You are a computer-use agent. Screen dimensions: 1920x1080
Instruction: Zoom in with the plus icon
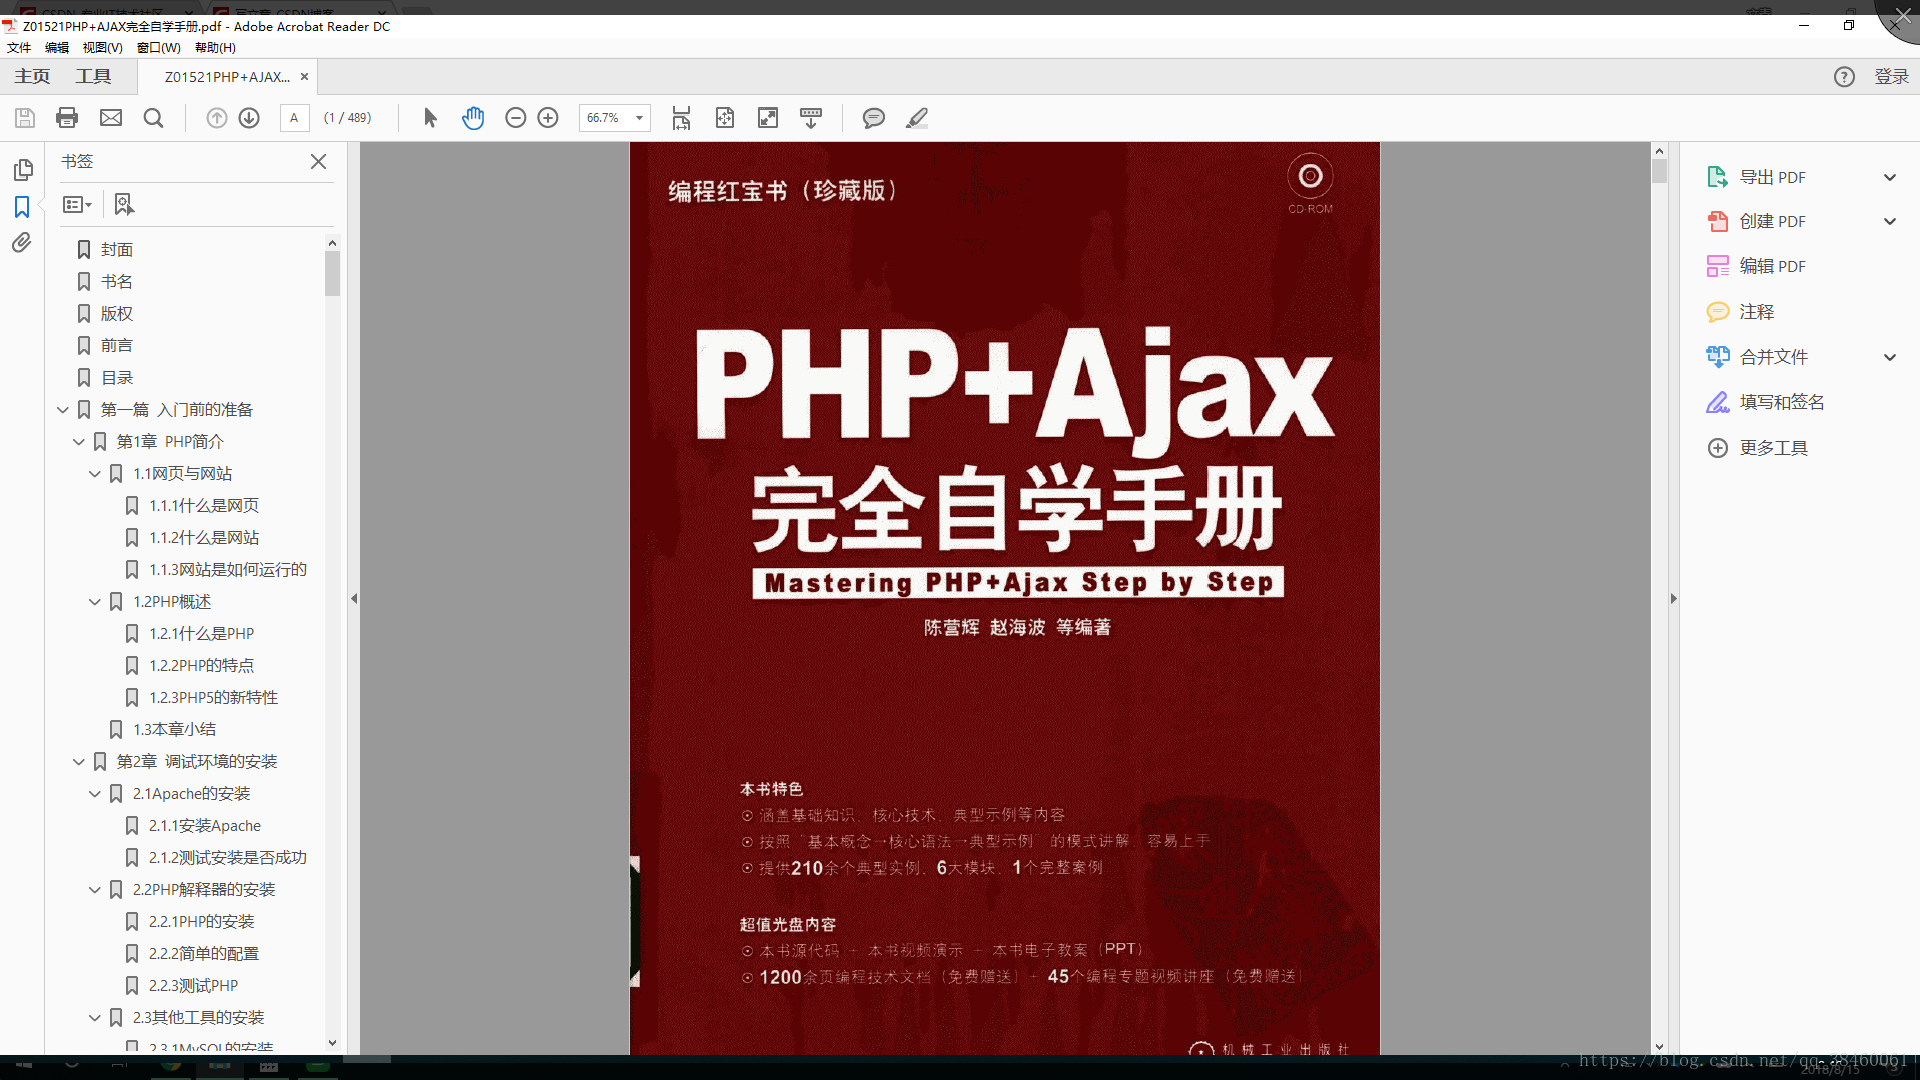[548, 118]
